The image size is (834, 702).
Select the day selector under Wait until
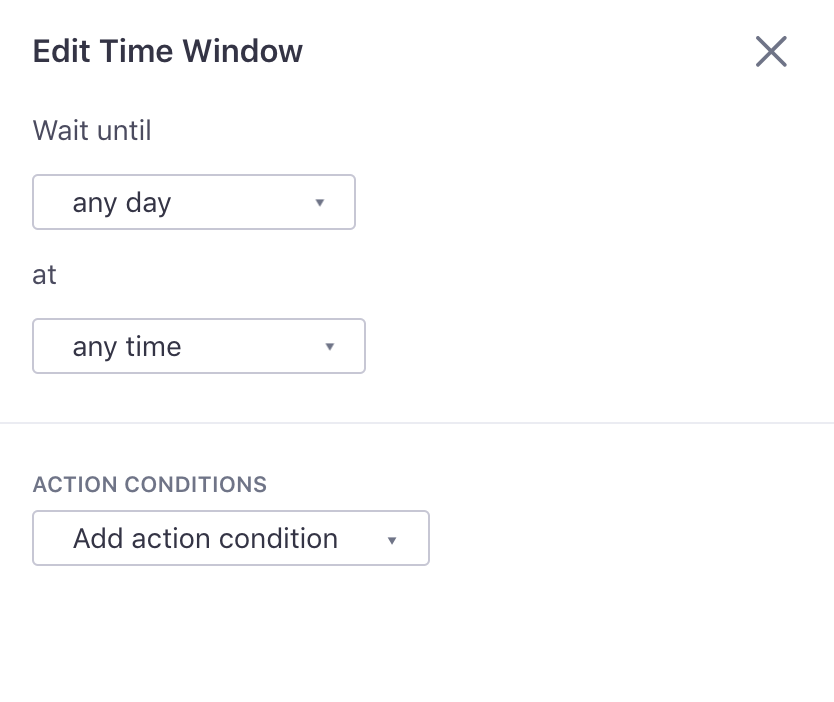click(194, 202)
